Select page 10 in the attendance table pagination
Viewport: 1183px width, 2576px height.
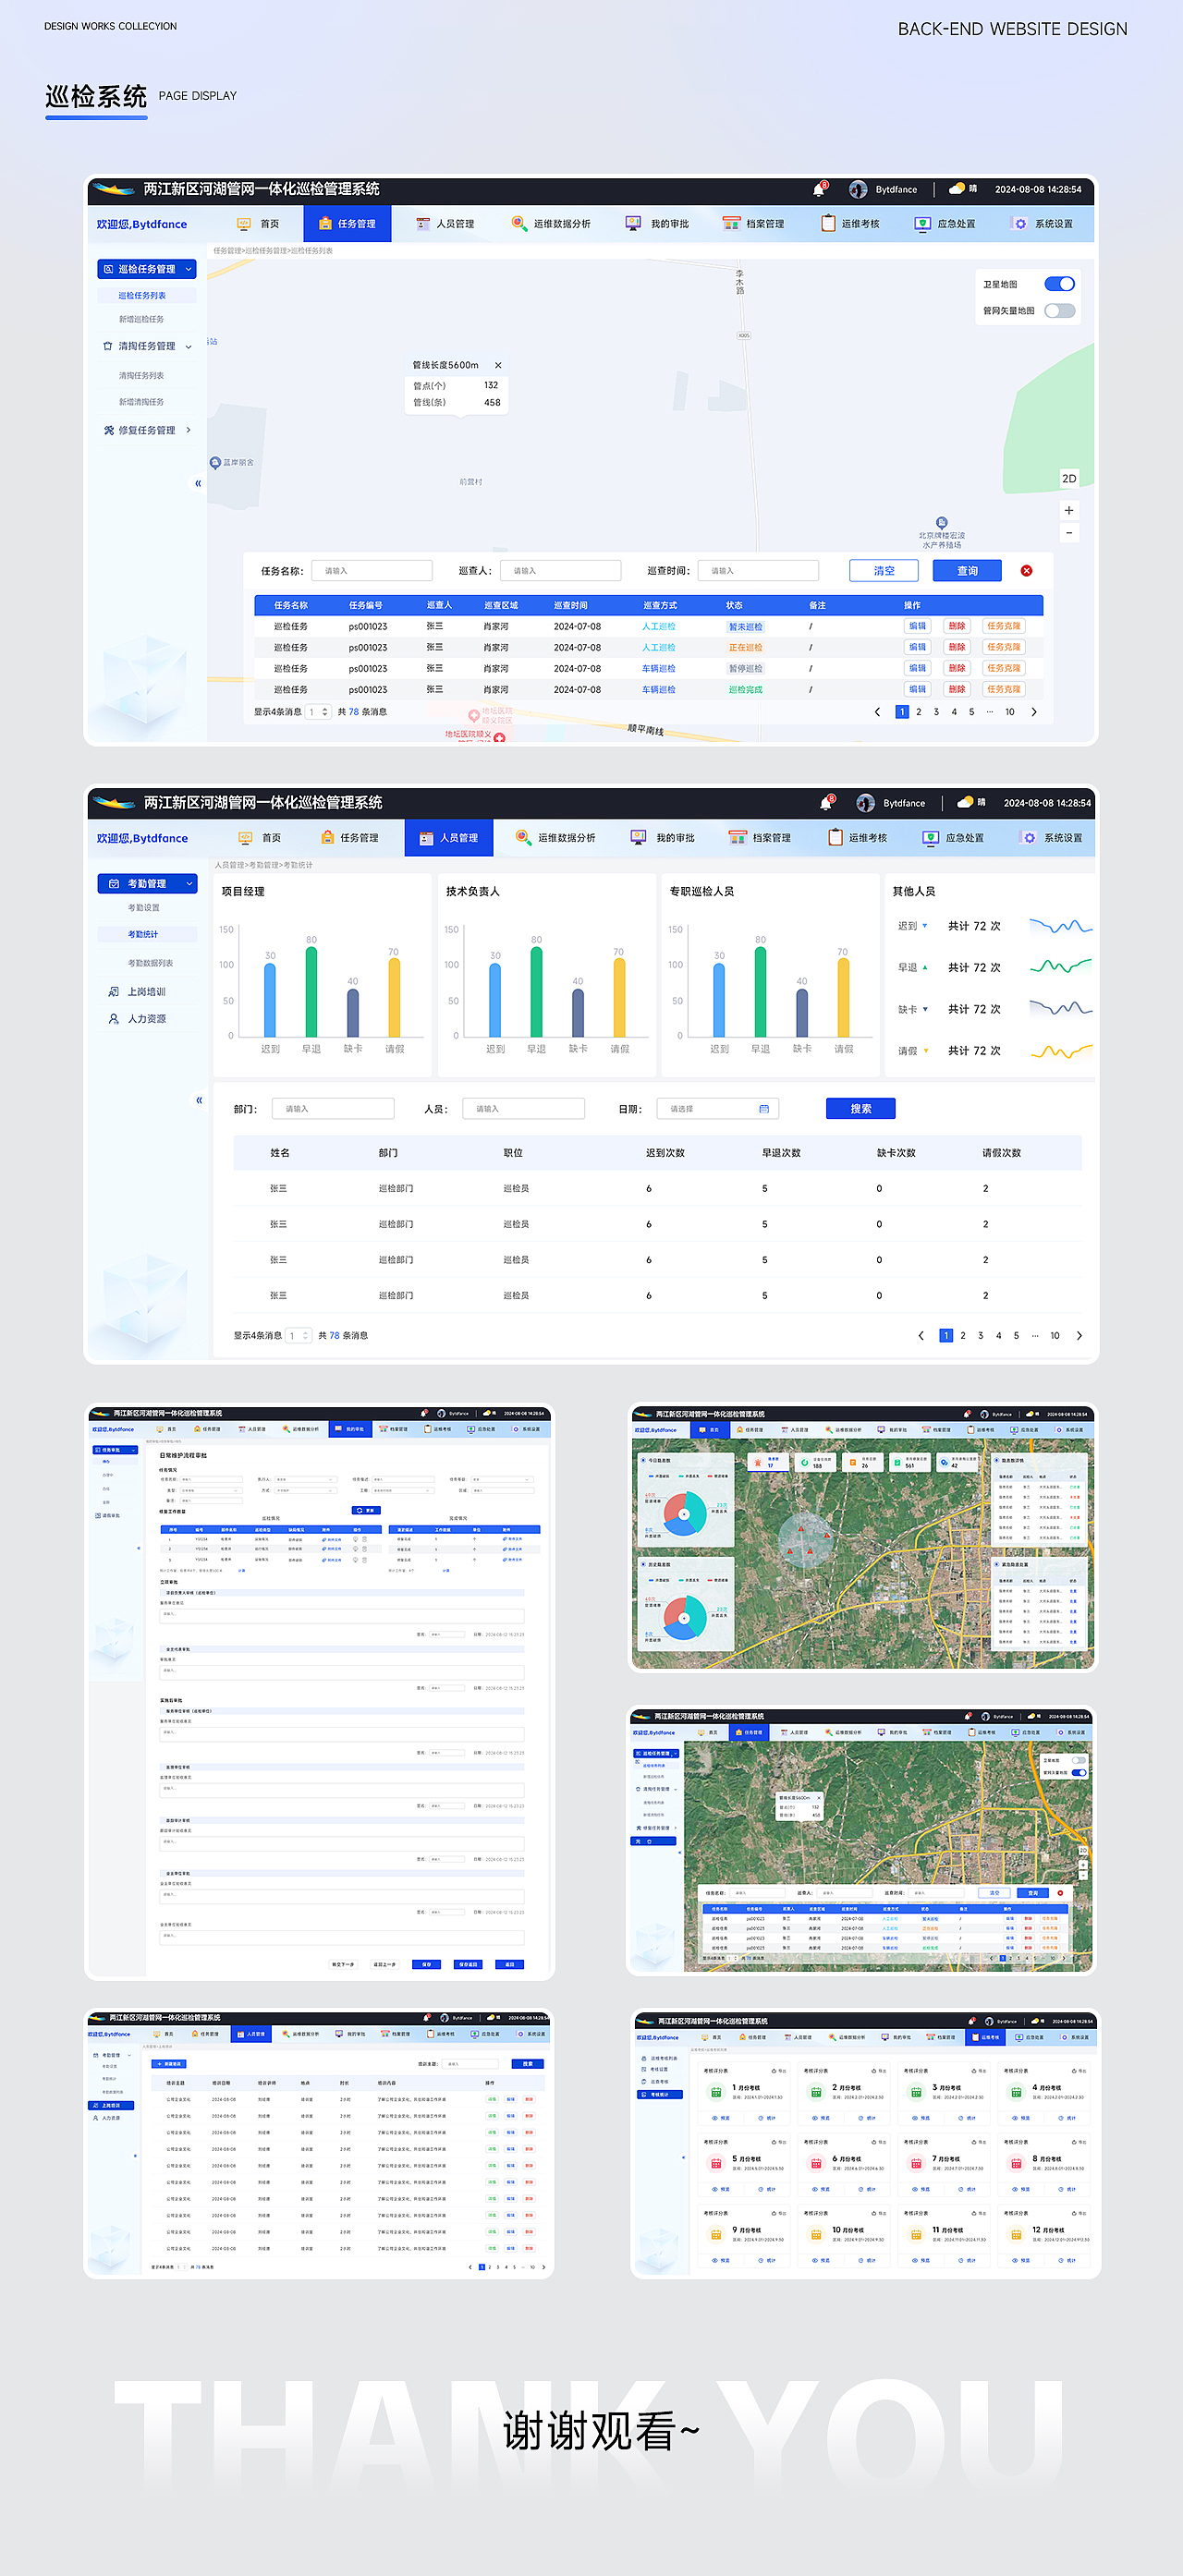point(1054,1336)
